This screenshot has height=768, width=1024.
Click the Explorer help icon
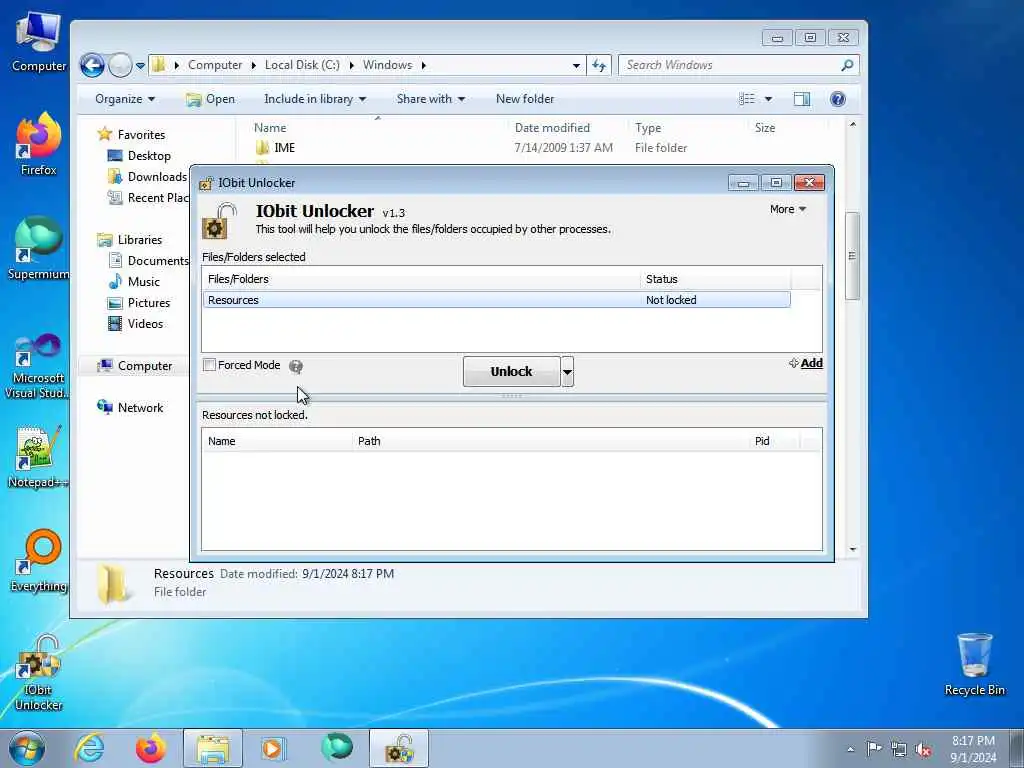point(838,99)
